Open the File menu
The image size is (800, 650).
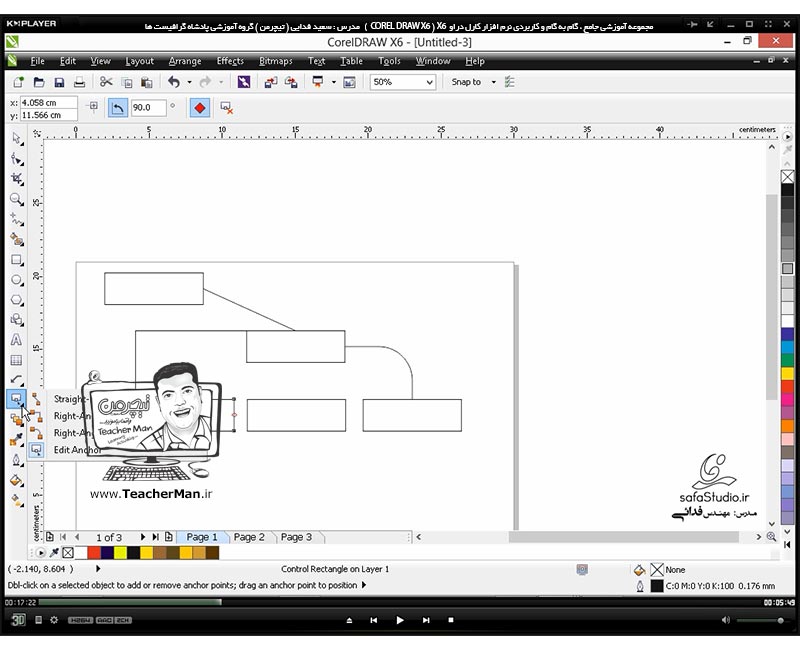[37, 61]
